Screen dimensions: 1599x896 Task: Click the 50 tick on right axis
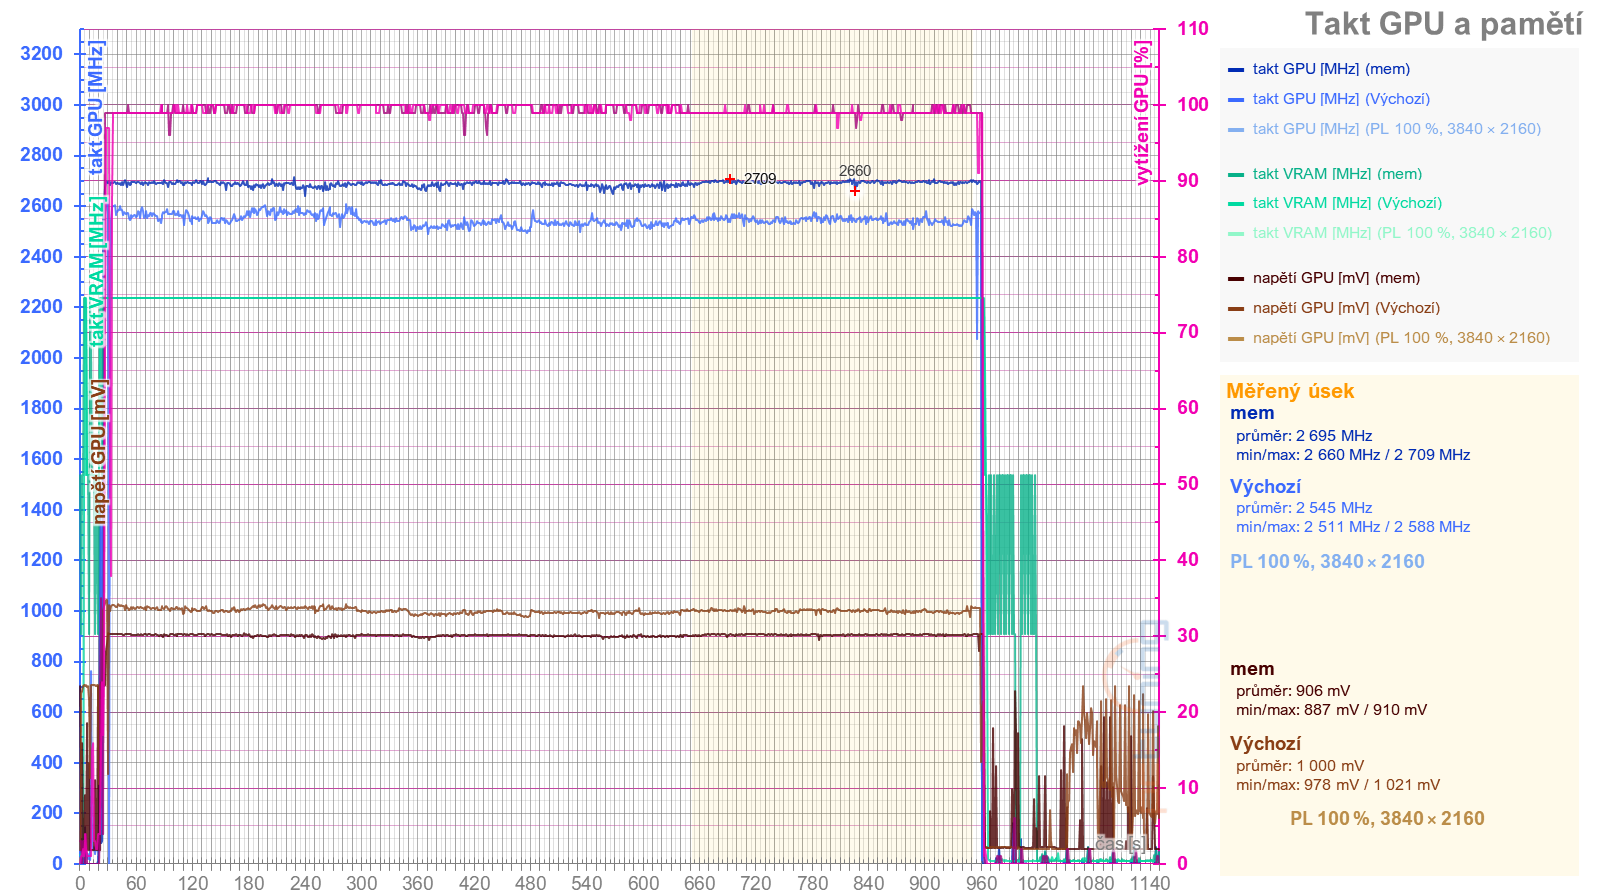[x=1187, y=484]
